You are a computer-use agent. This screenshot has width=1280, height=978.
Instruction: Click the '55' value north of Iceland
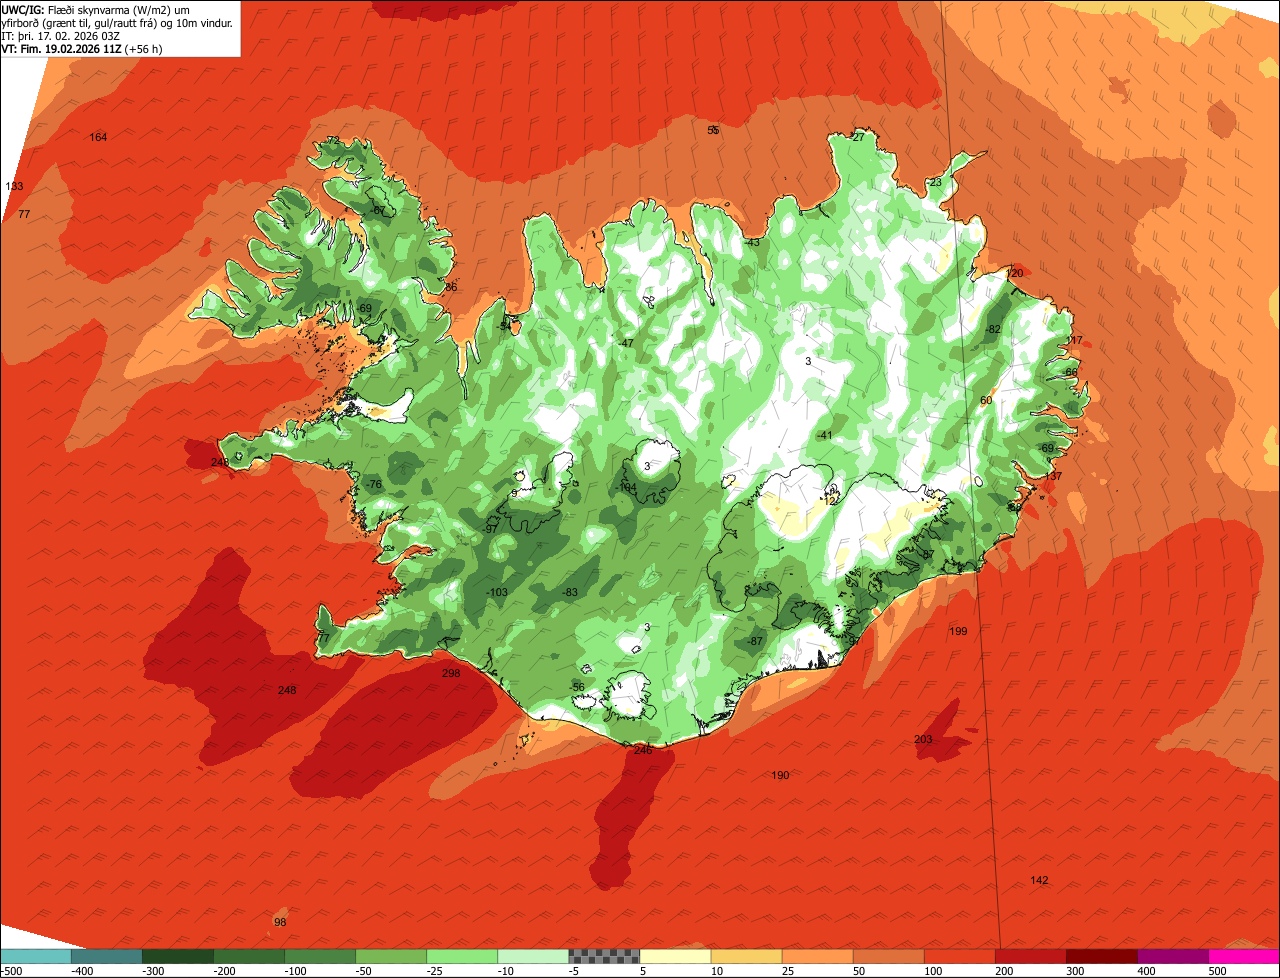(x=713, y=130)
